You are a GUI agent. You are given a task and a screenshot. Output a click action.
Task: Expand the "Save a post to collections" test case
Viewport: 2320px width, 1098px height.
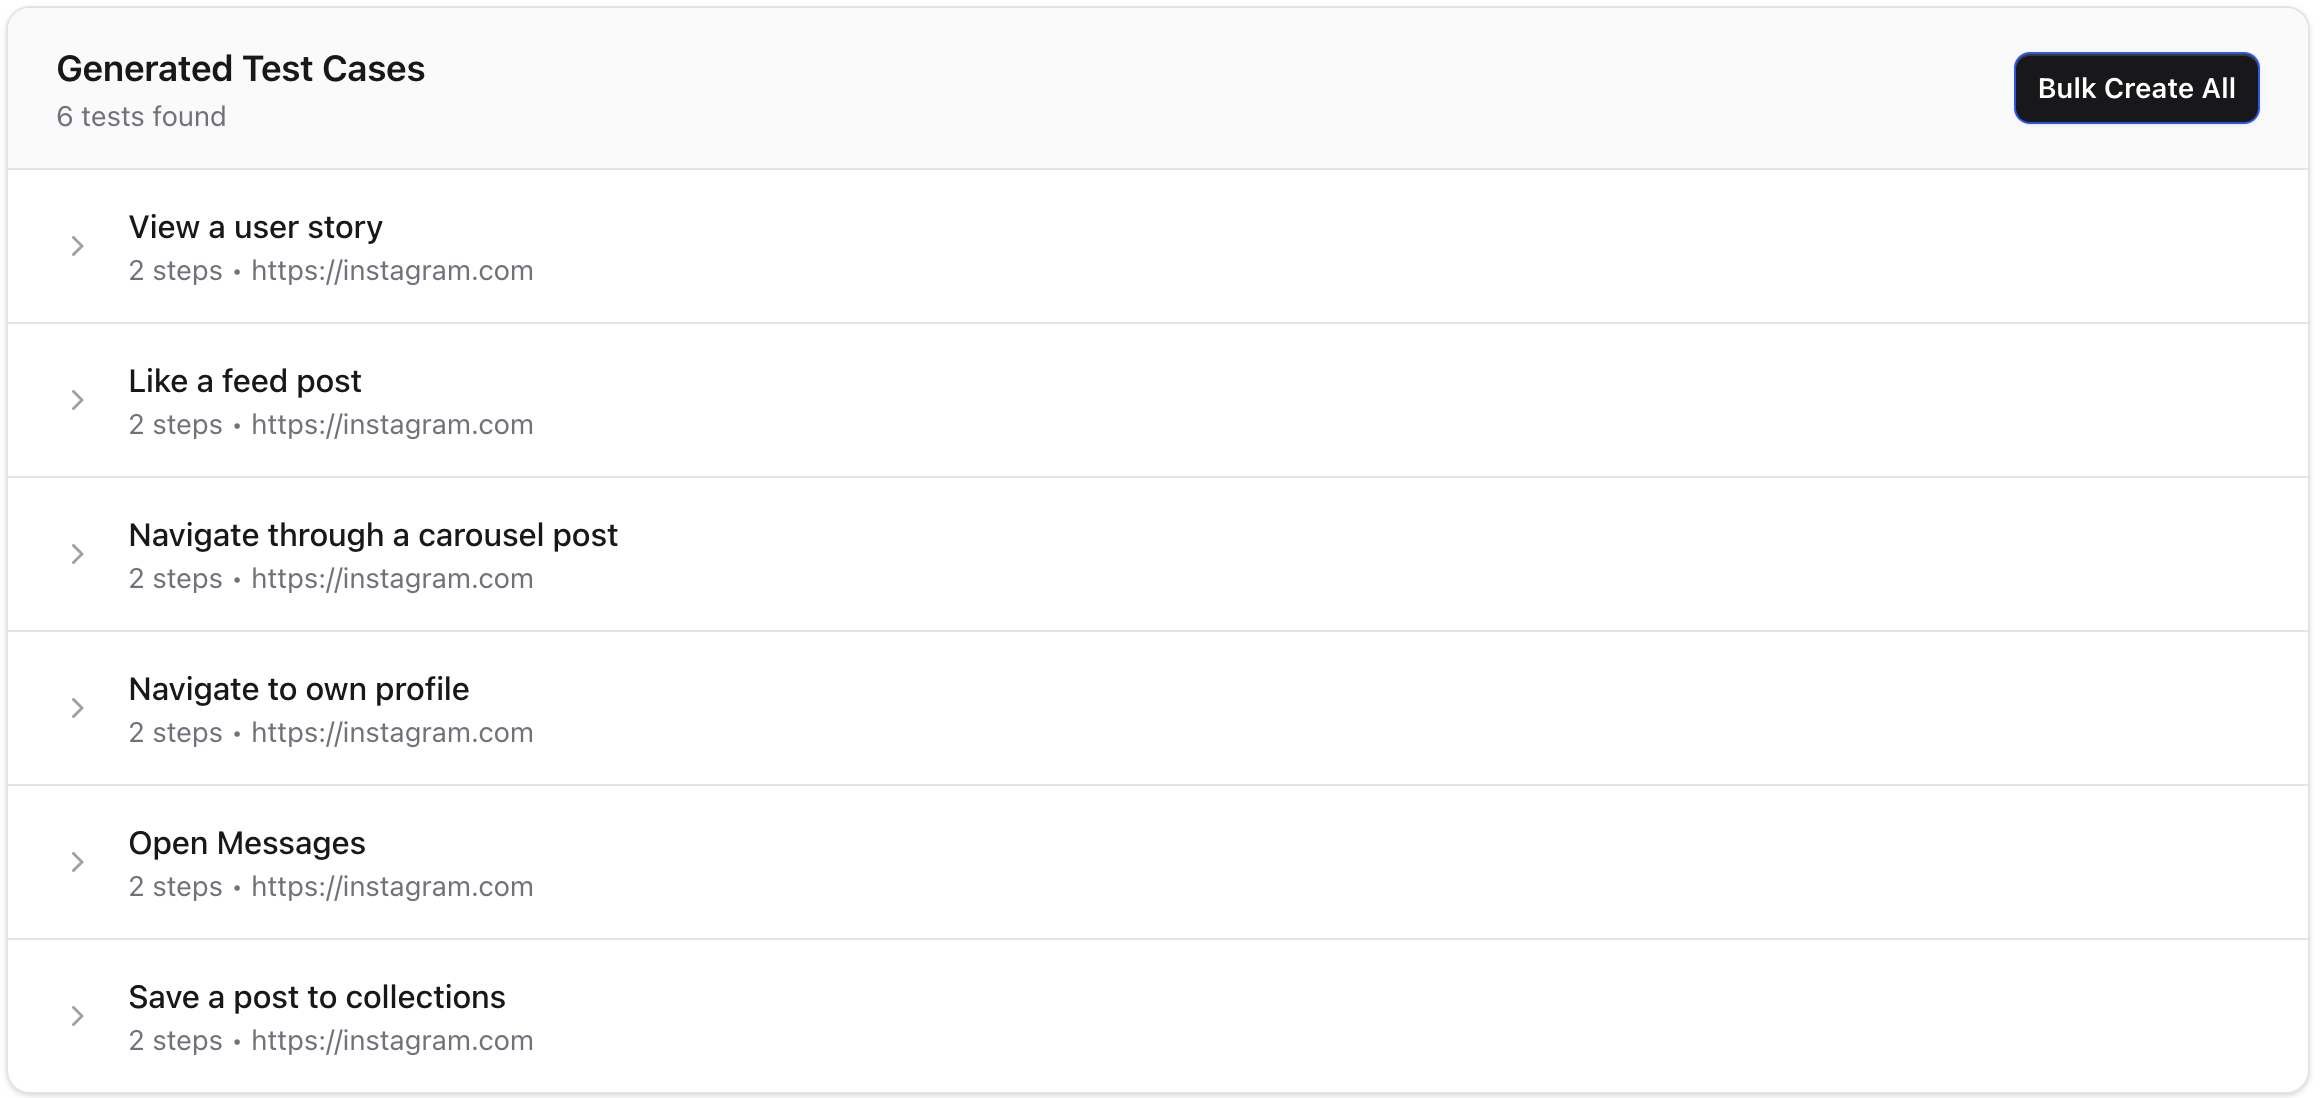(78, 1016)
